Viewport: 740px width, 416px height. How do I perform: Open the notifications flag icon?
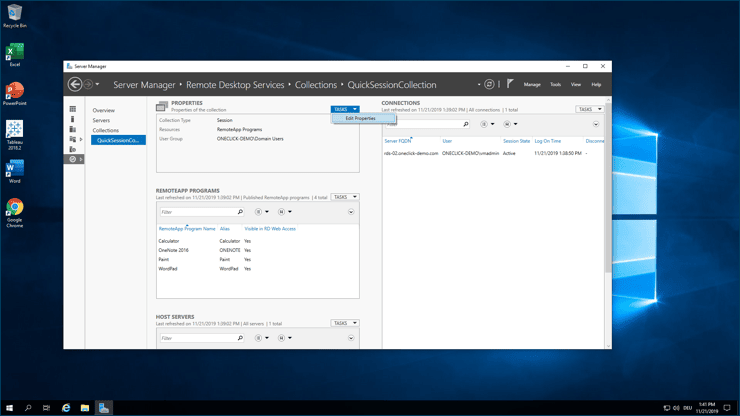pyautogui.click(x=510, y=84)
